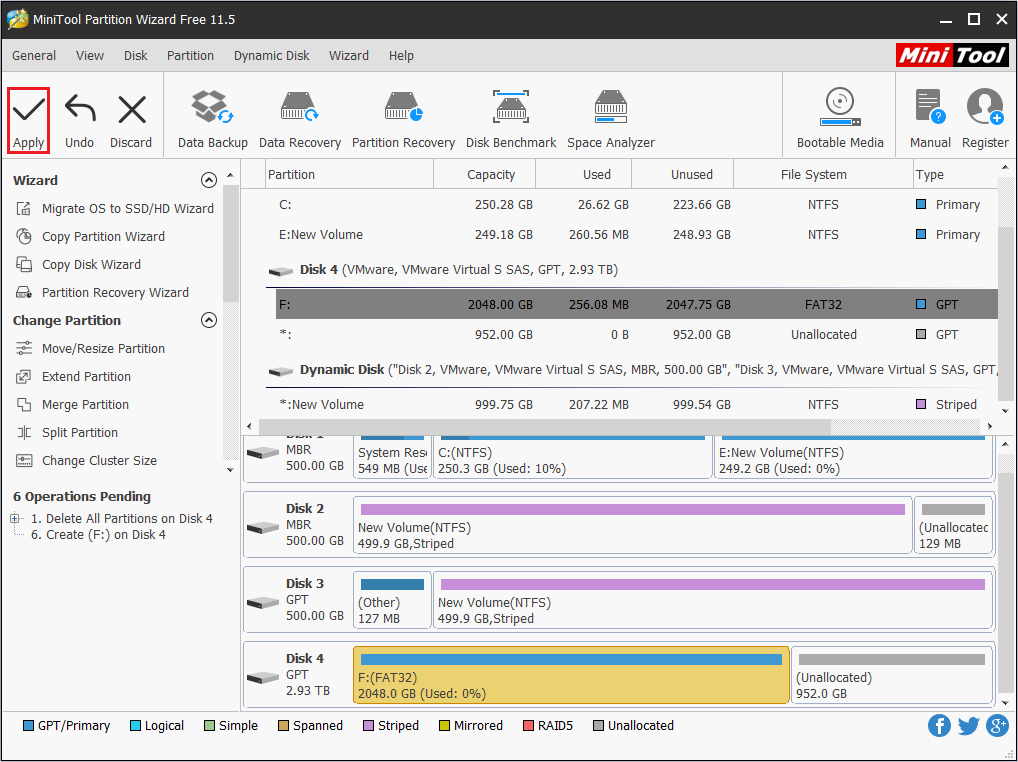Open the Disk menu
Image resolution: width=1018 pixels, height=762 pixels.
[136, 56]
